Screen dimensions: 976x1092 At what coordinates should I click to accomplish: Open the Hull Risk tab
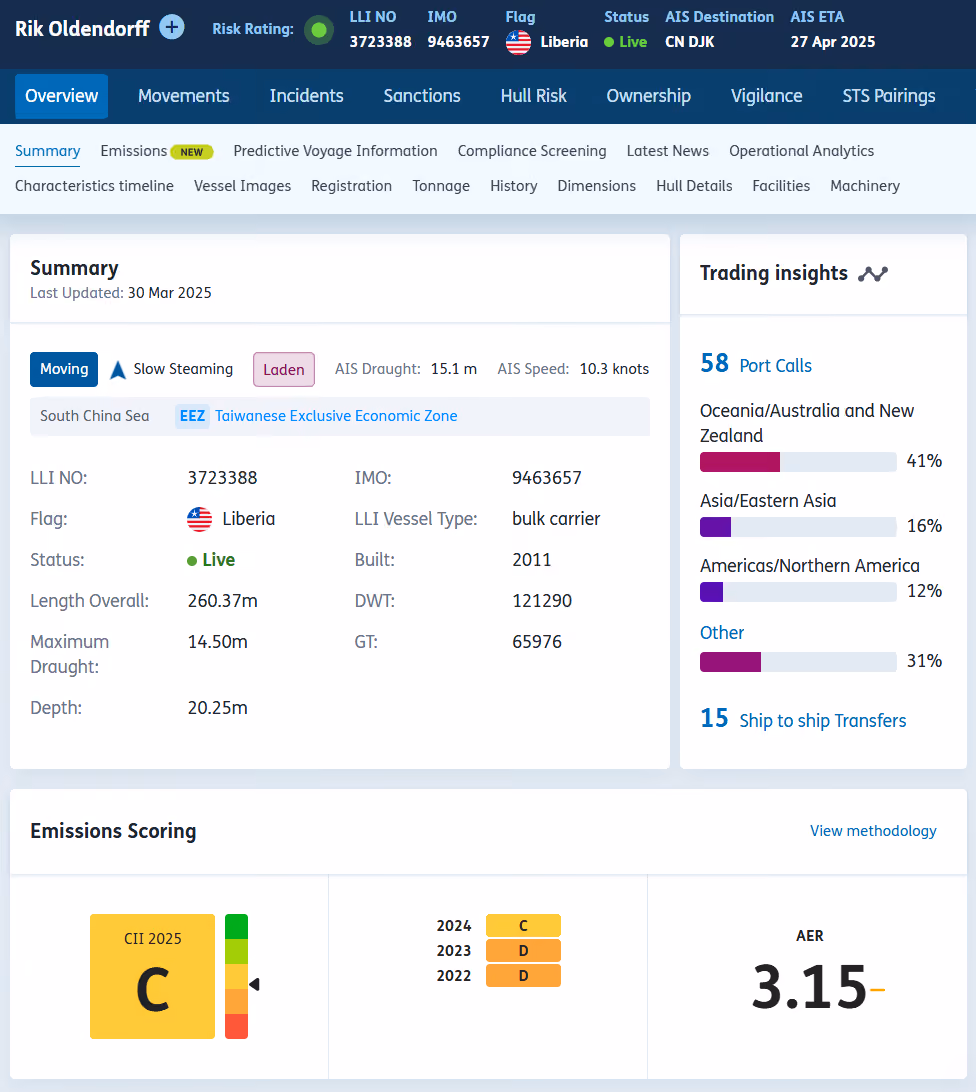(534, 96)
